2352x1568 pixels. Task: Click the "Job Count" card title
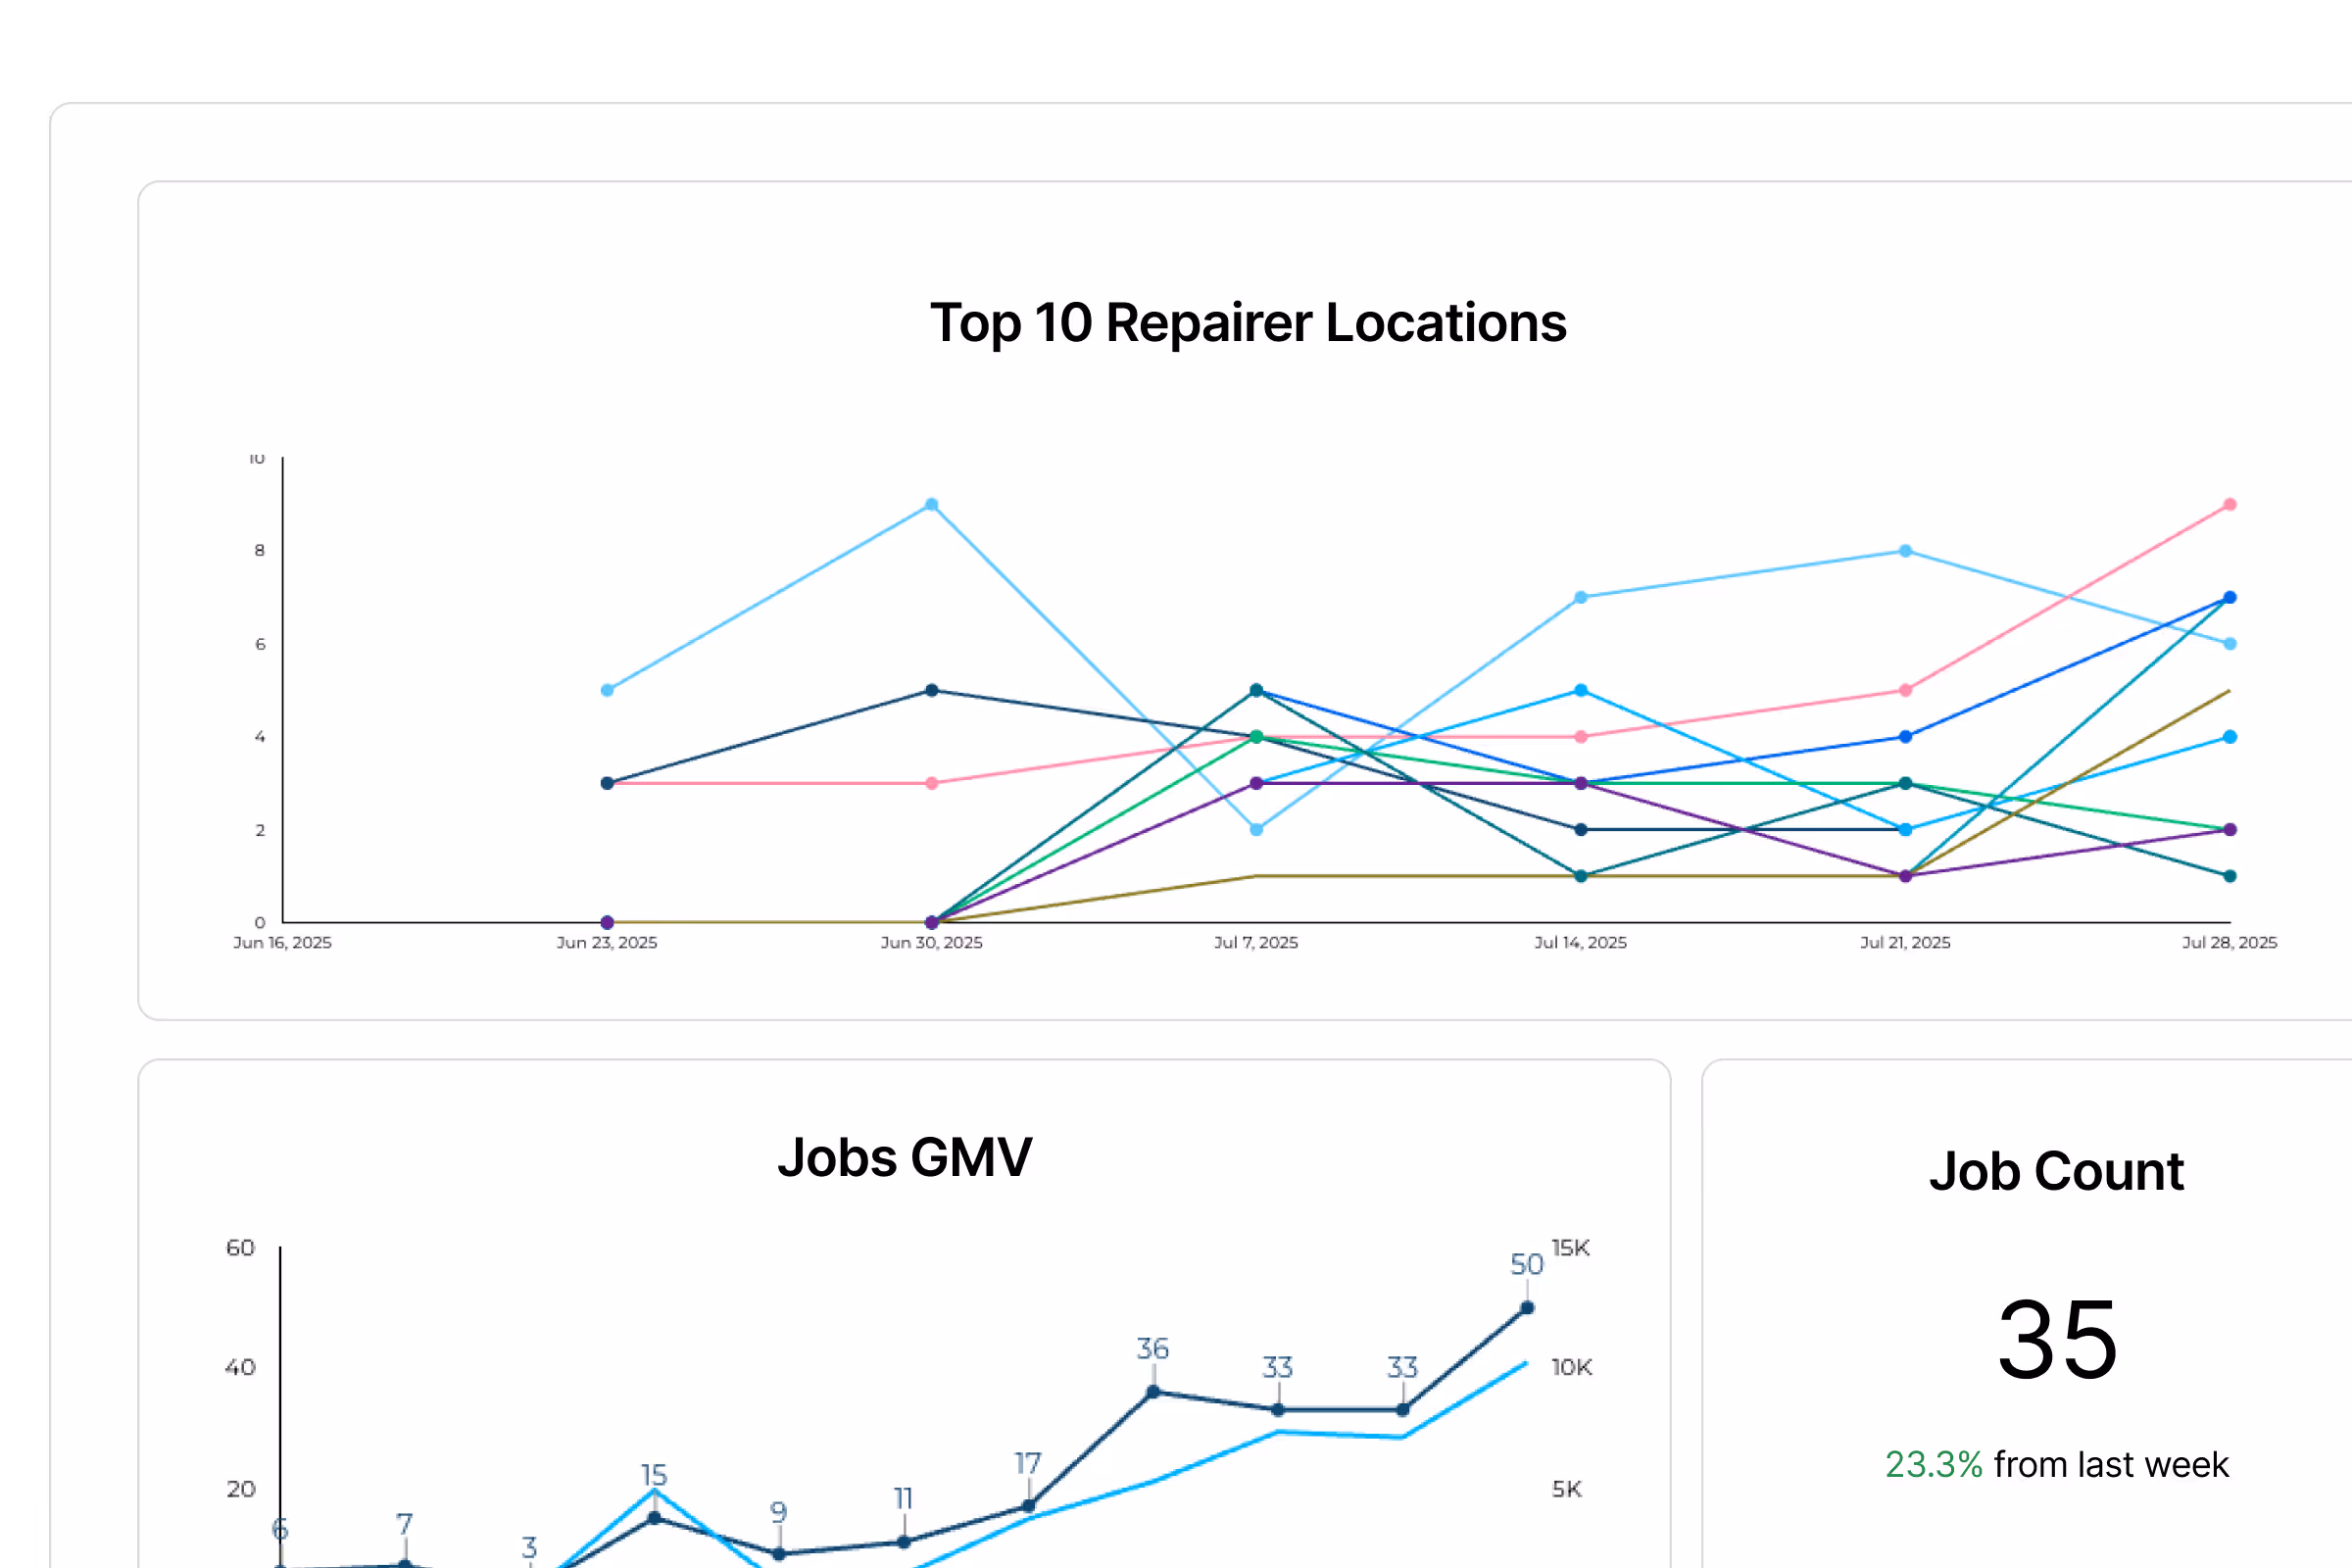point(2056,1171)
